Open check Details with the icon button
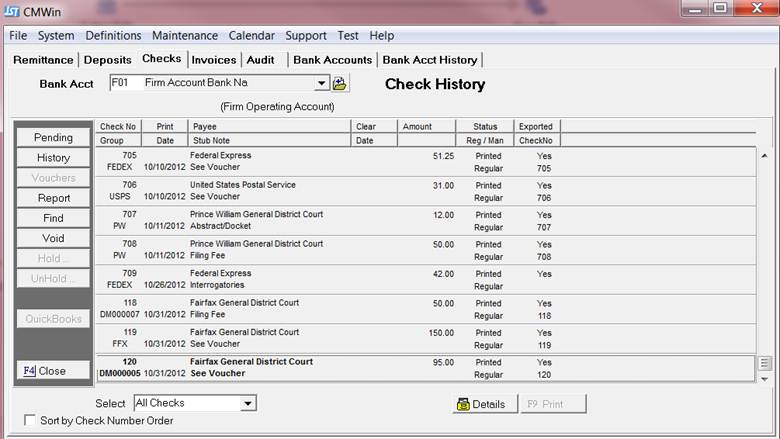 pyautogui.click(x=480, y=404)
